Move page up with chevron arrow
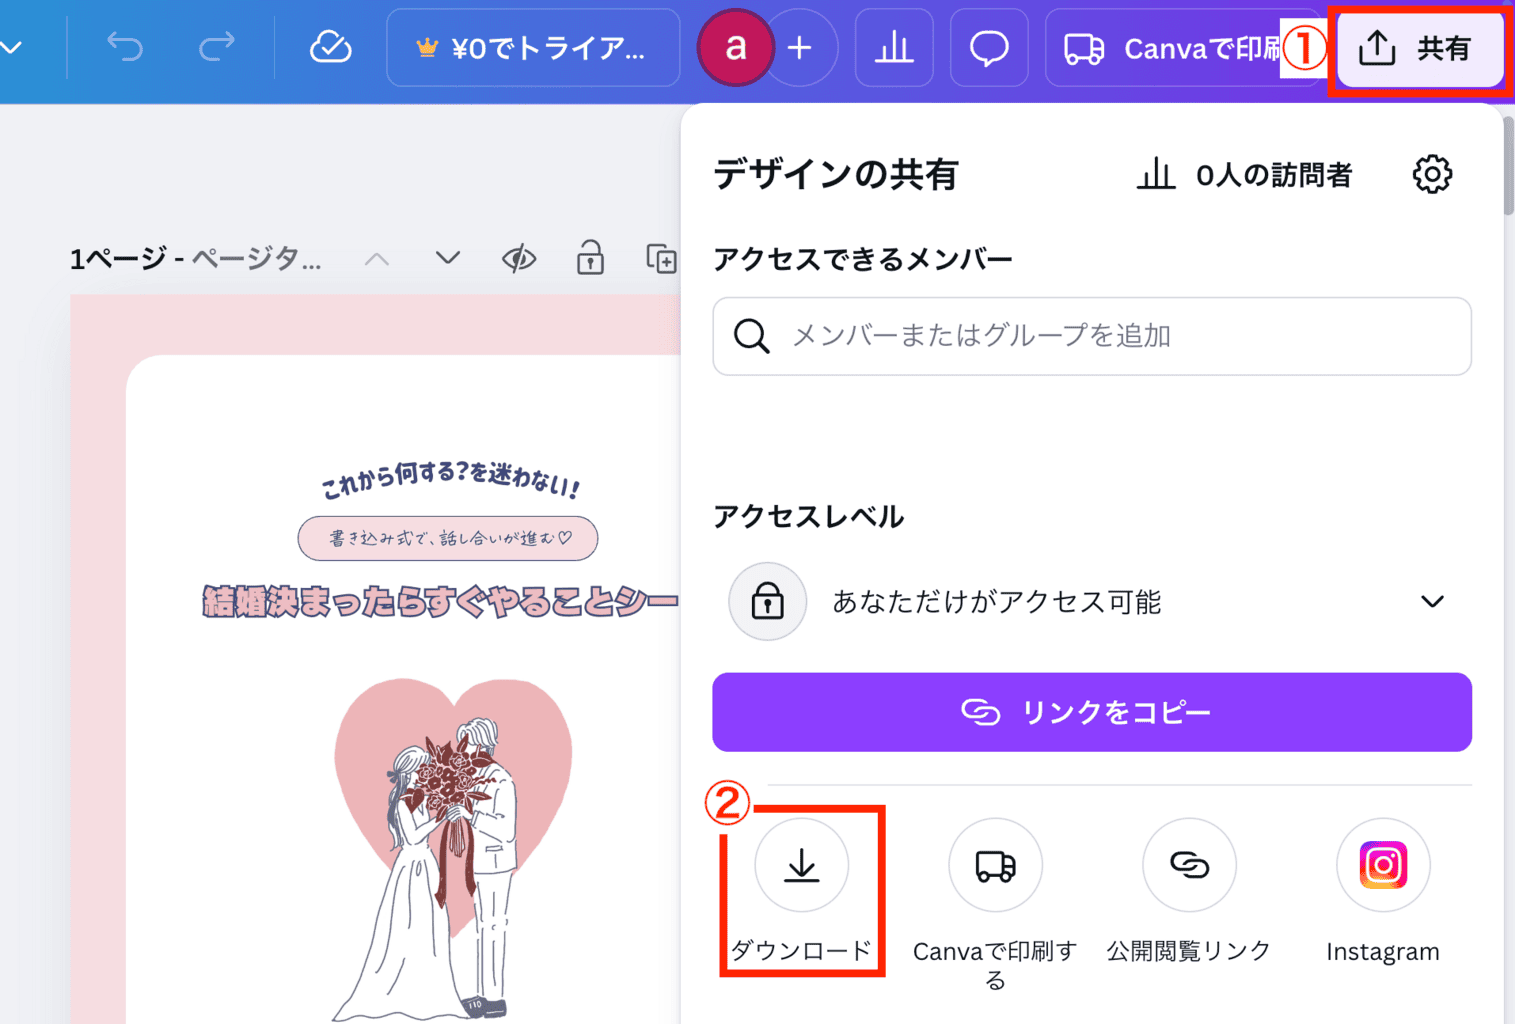Image resolution: width=1515 pixels, height=1024 pixels. pos(377,259)
